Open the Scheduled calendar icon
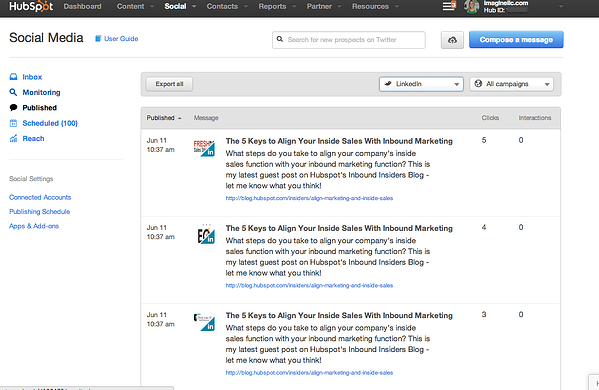 tap(13, 123)
